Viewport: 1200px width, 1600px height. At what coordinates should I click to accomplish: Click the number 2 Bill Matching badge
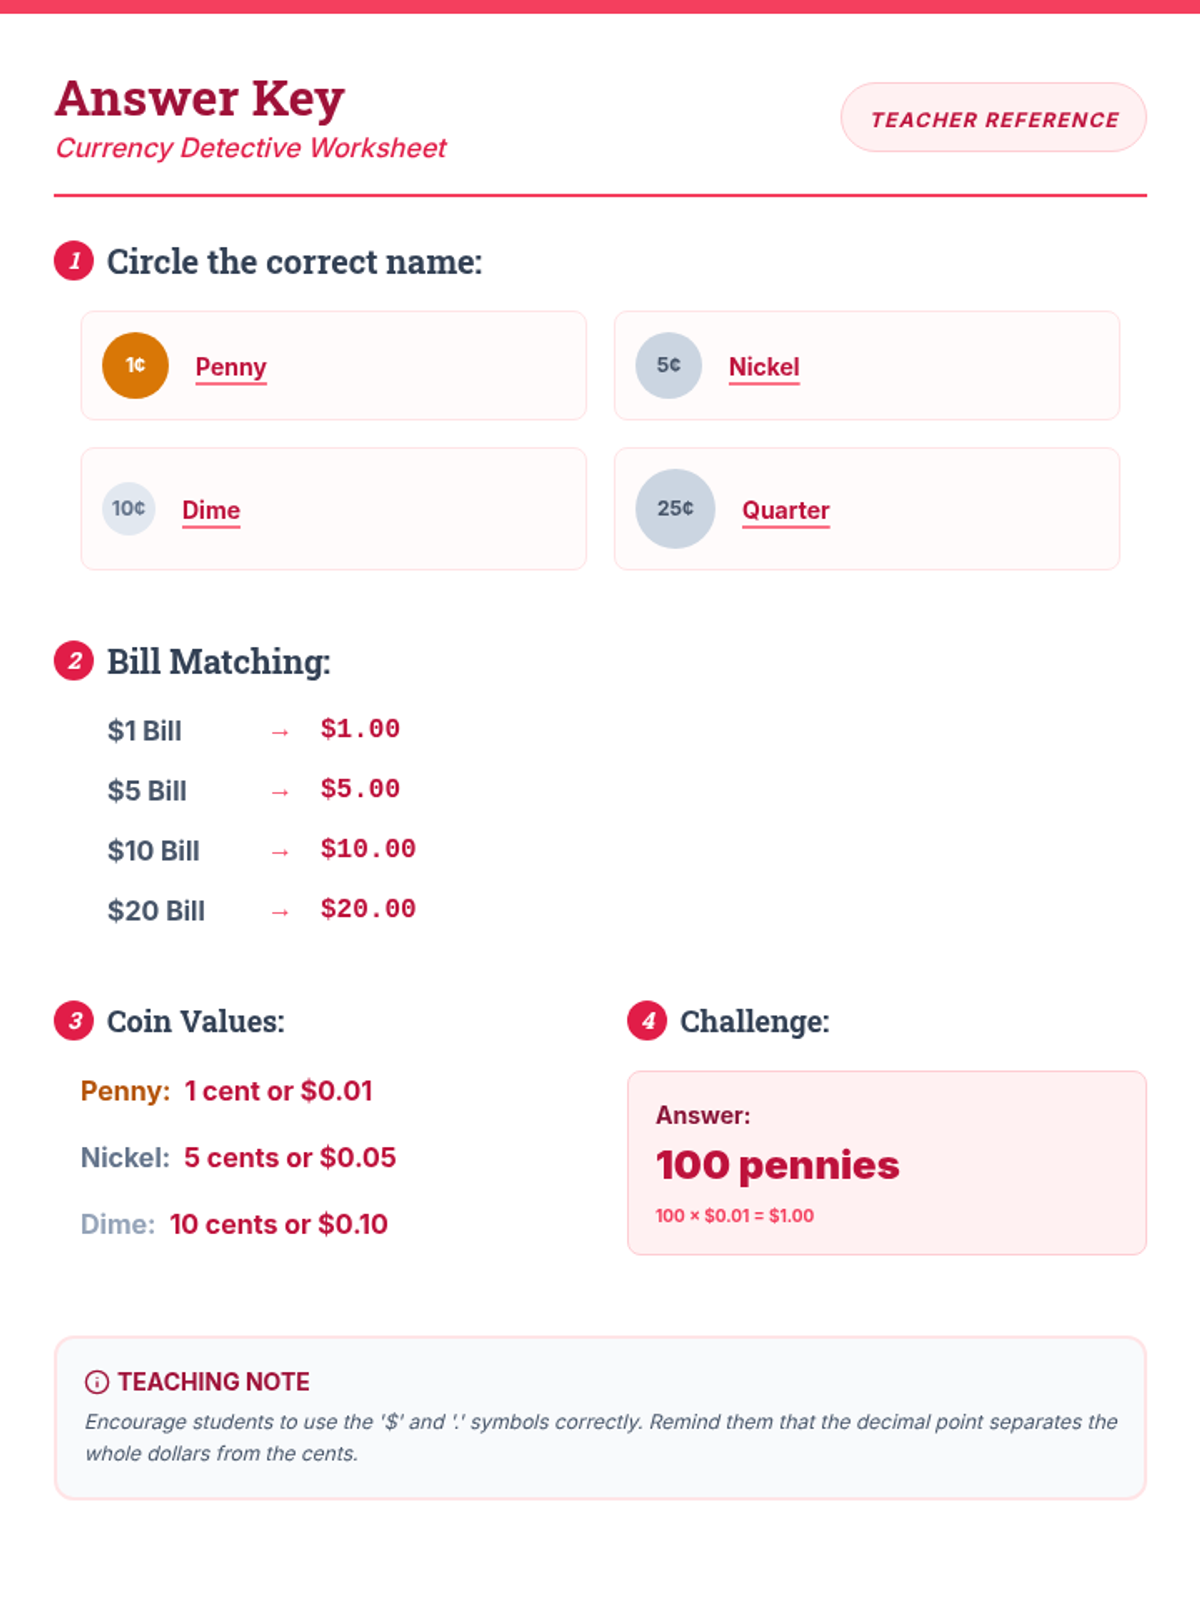point(74,661)
